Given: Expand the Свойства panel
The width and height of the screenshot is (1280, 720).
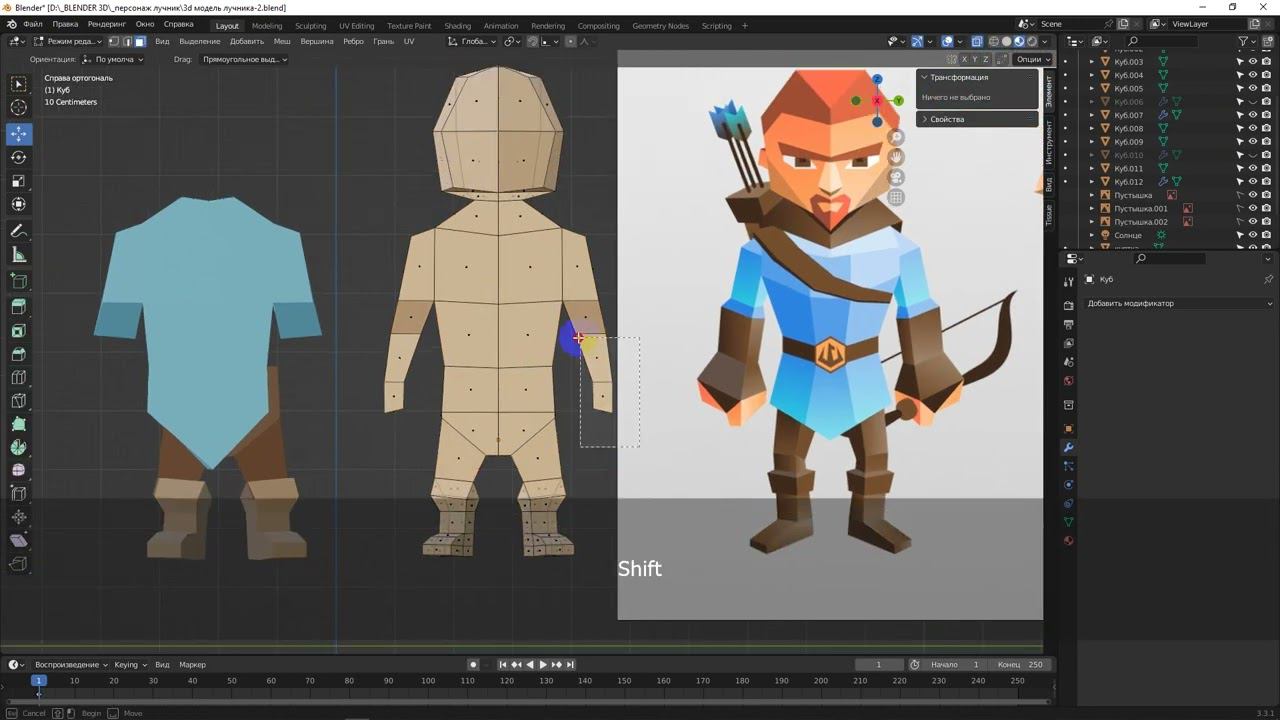Looking at the screenshot, I should (946, 119).
